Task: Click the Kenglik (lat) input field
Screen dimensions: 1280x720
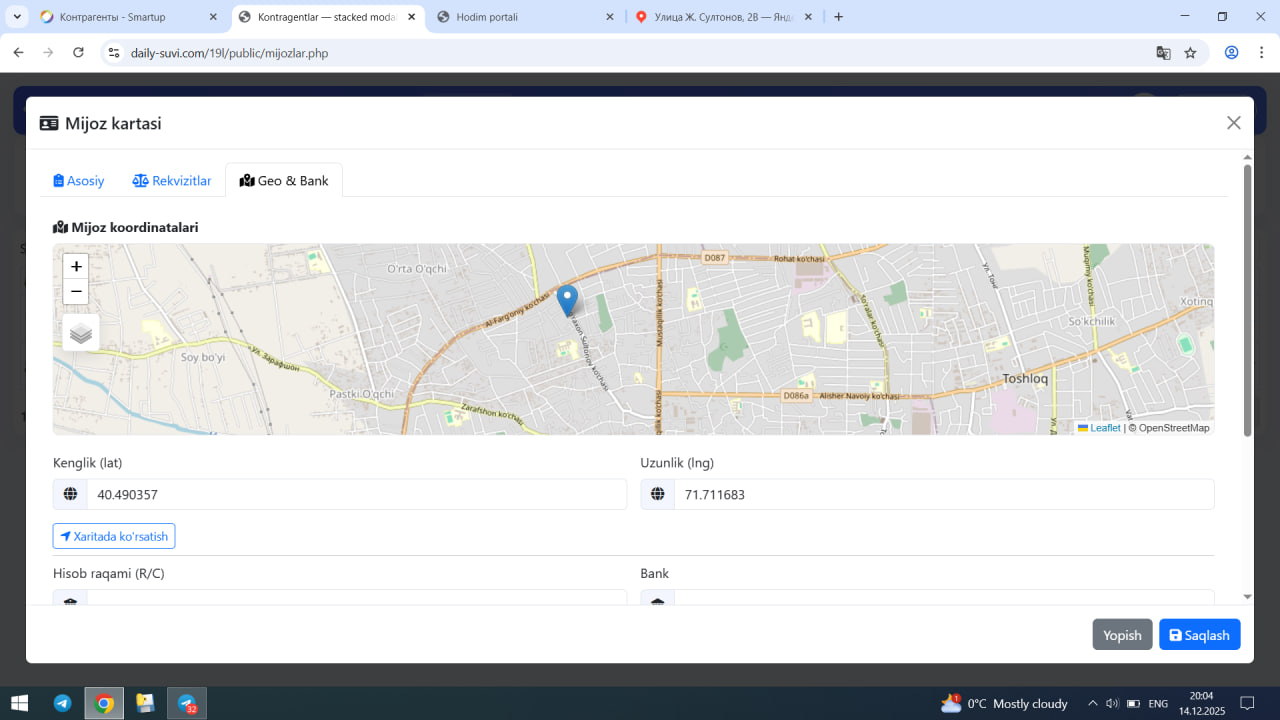Action: 356,494
